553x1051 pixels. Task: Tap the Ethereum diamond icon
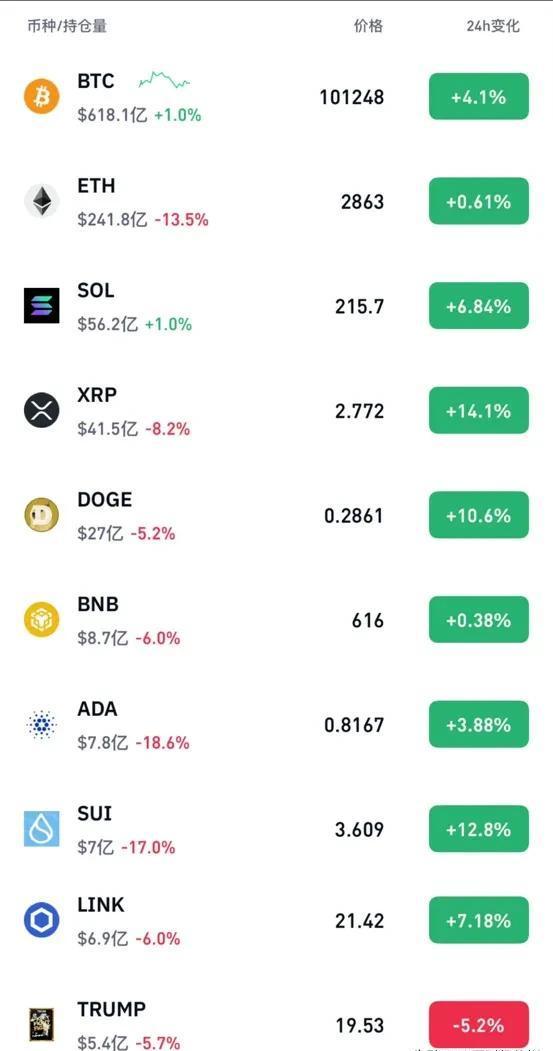click(x=42, y=201)
